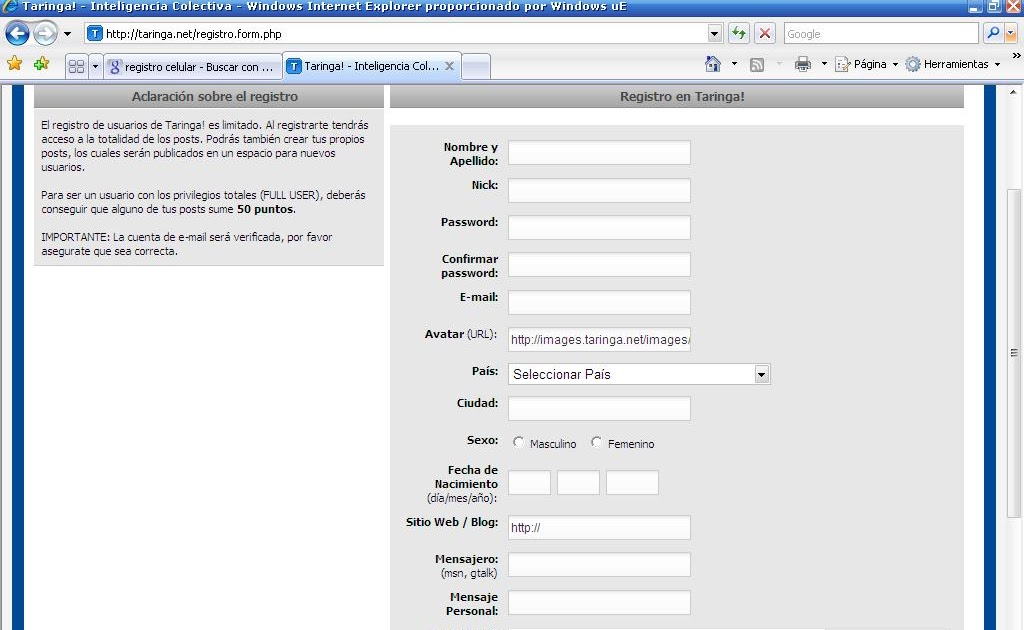
Task: Stop loading with the red X icon
Action: point(765,33)
